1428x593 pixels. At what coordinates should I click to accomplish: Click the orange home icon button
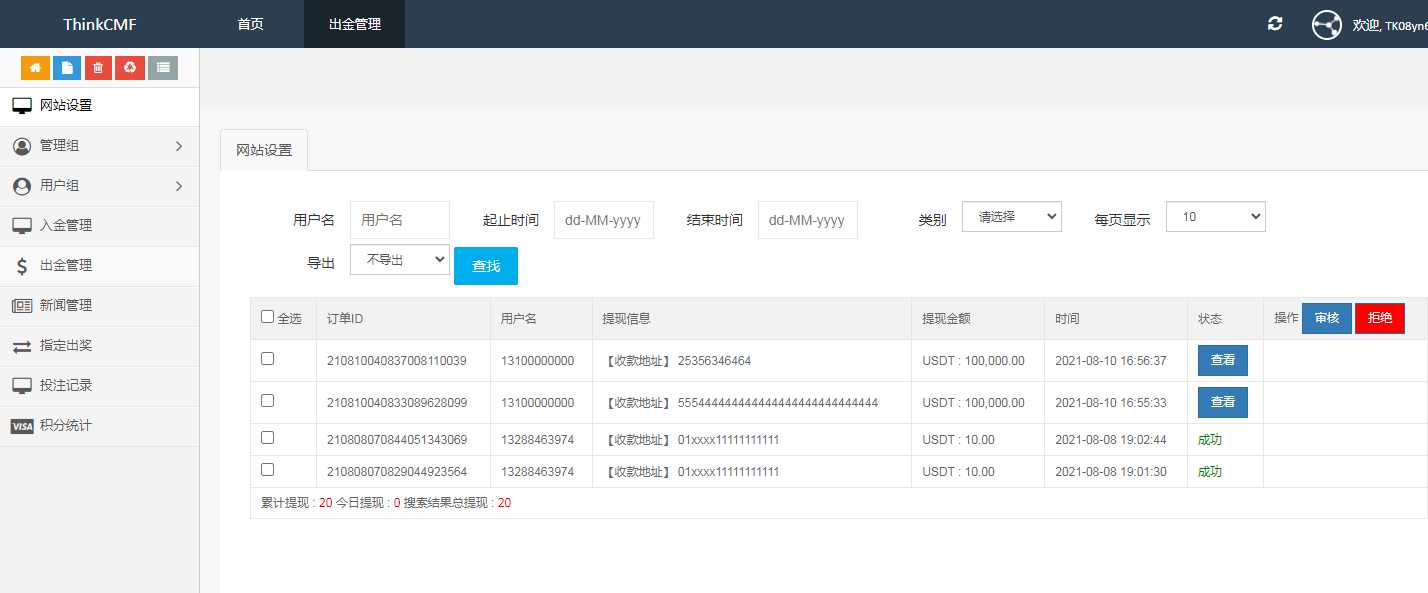[36, 67]
